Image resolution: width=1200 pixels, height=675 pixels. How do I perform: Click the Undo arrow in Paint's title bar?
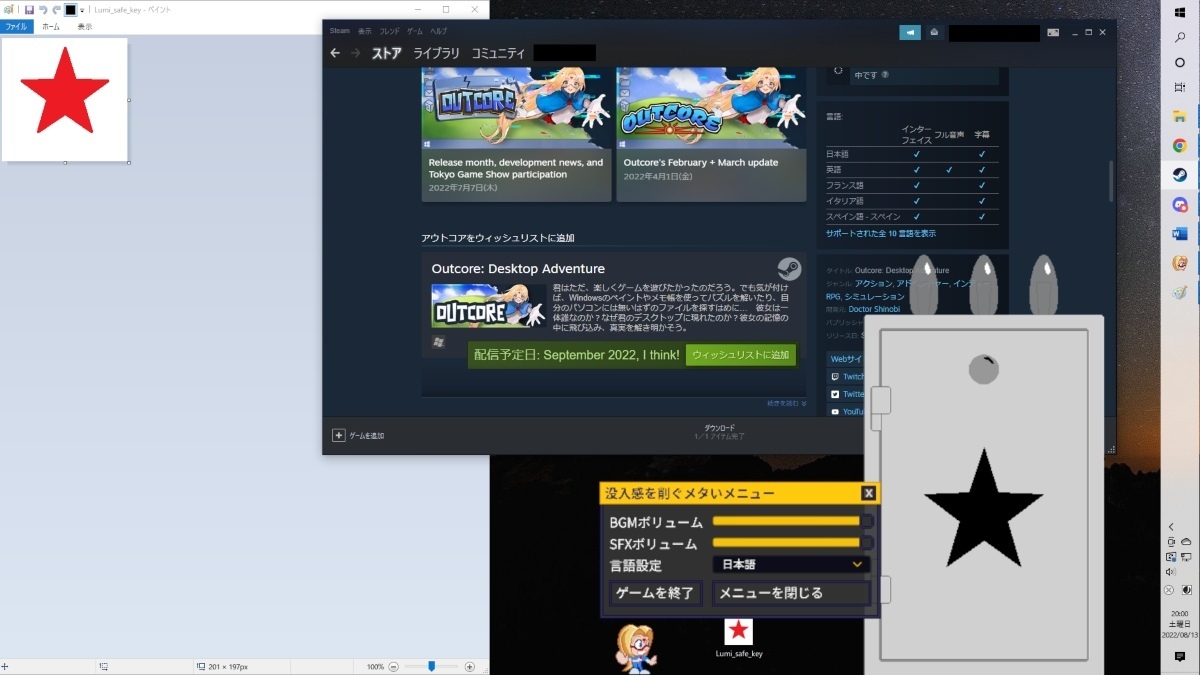click(x=43, y=9)
